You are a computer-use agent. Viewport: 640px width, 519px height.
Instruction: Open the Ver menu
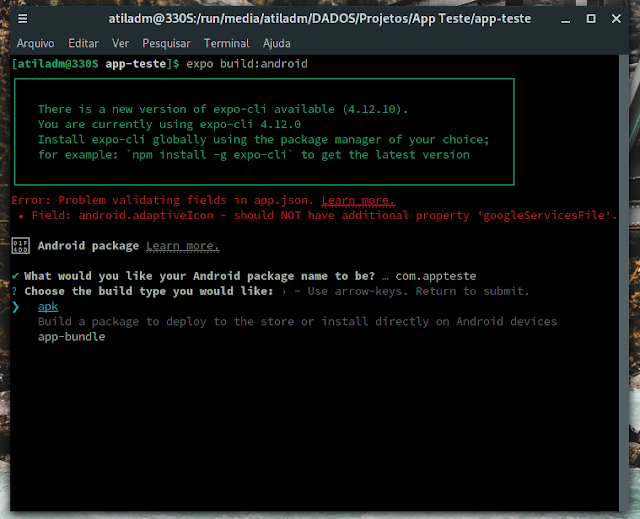[x=120, y=43]
